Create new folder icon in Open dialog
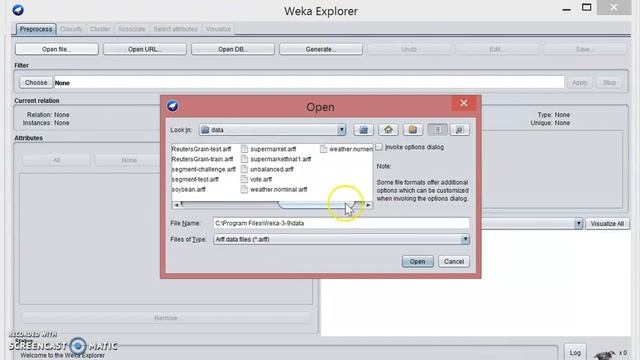This screenshot has height=360, width=640. pos(413,130)
